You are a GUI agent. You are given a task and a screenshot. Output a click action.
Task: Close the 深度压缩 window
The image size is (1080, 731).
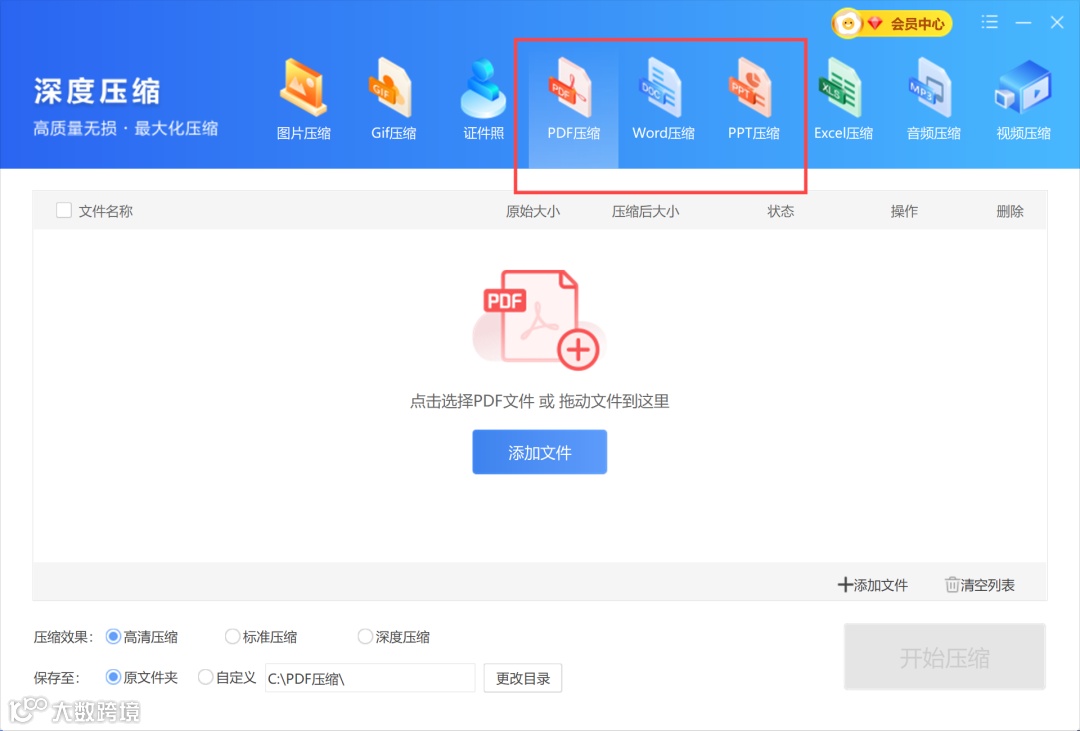click(1057, 23)
